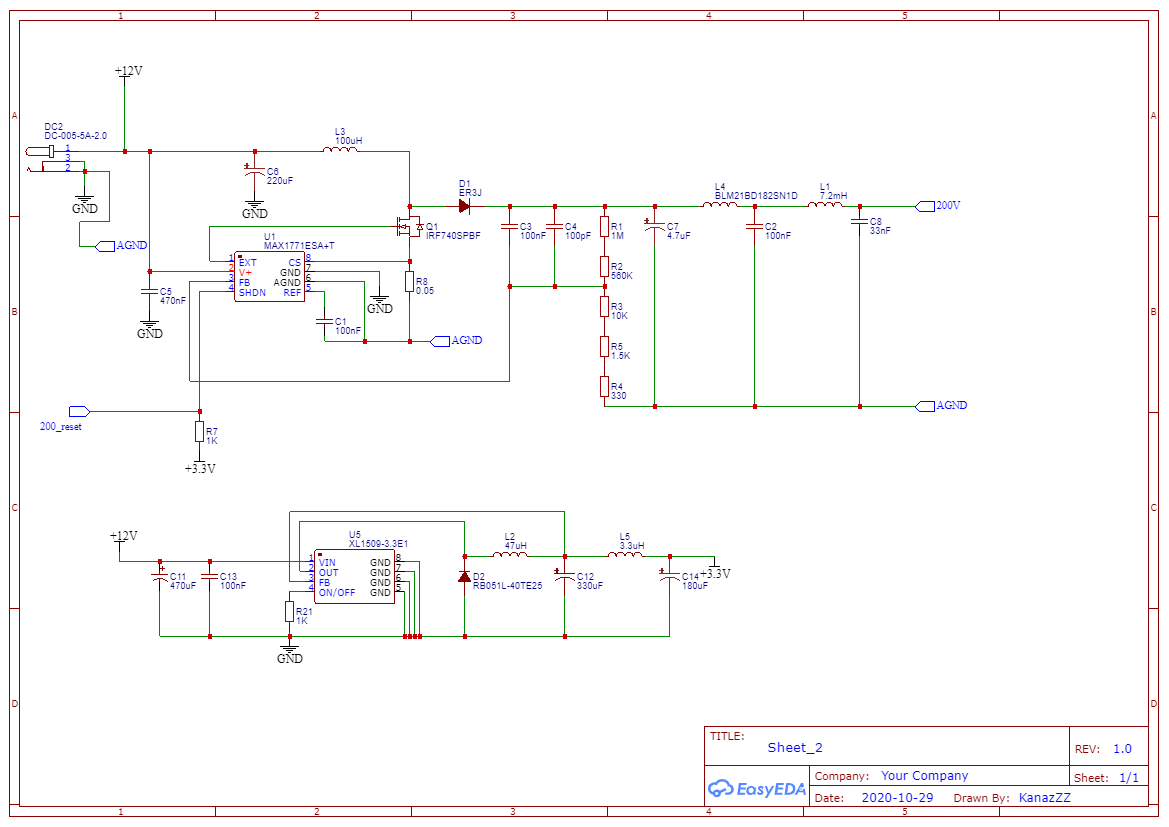Select the KanazZZ drawn-by text
The image size is (1169, 827).
coord(1044,797)
